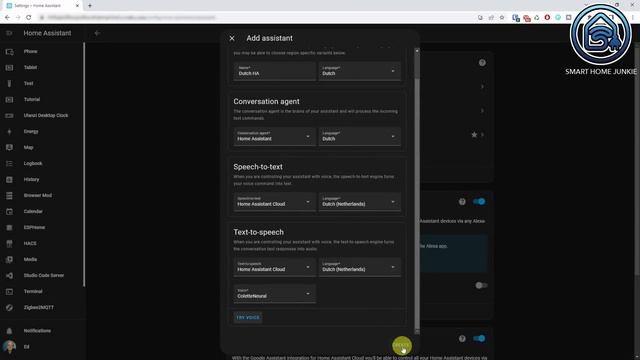Click the star icon on assistant row

(474, 135)
